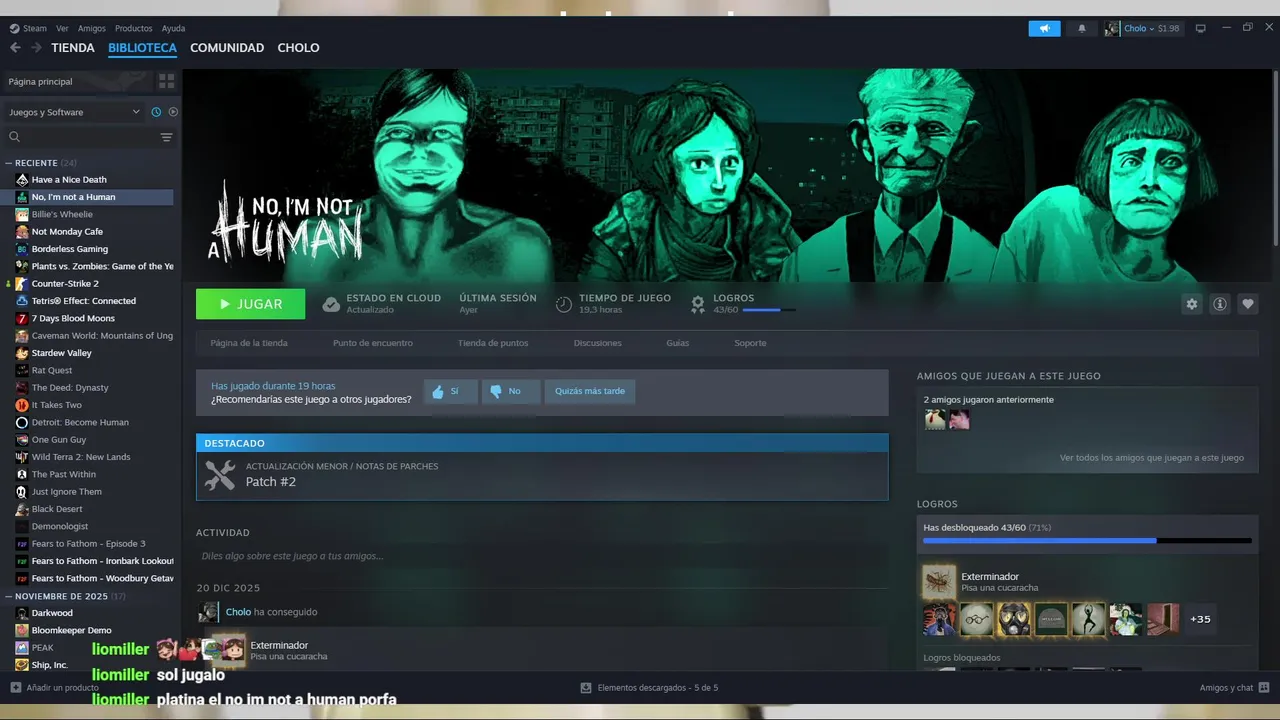Toggle sort by recent clock icon
The width and height of the screenshot is (1280, 720).
click(x=156, y=112)
